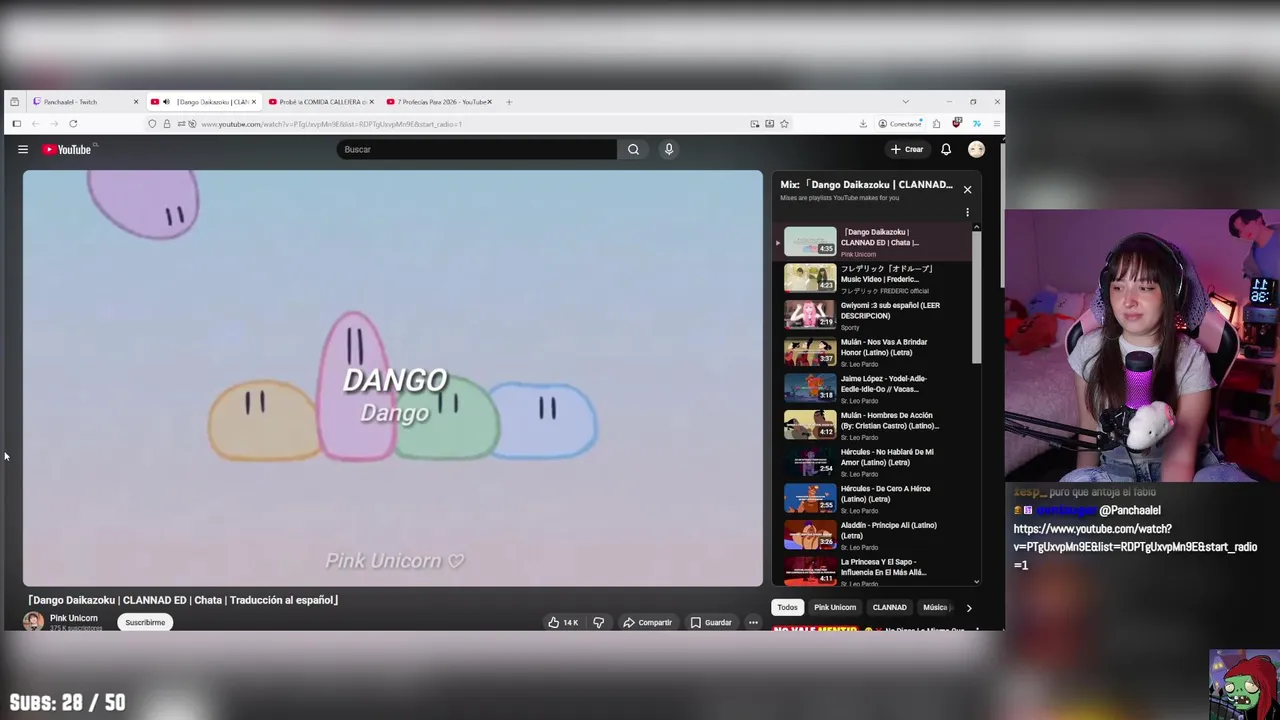Click the Guardar save button

click(711, 622)
